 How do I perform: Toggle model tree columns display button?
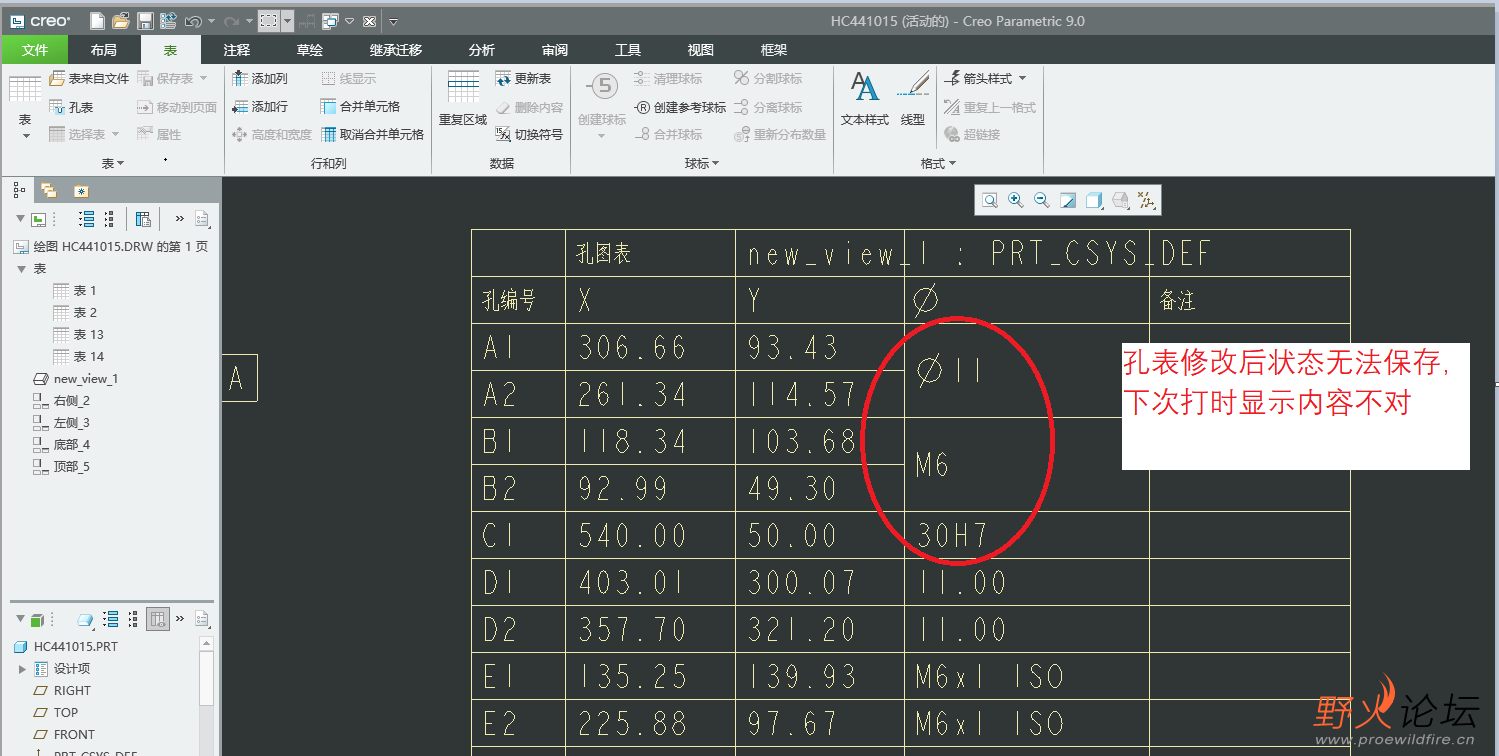coord(158,620)
